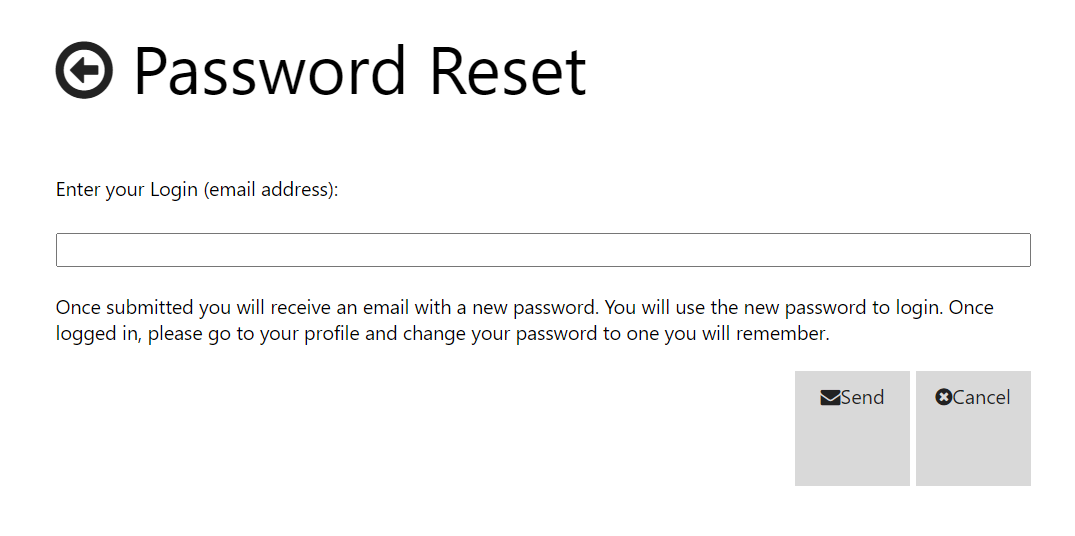
Task: Click the instruction paragraph below the input
Action: click(524, 320)
